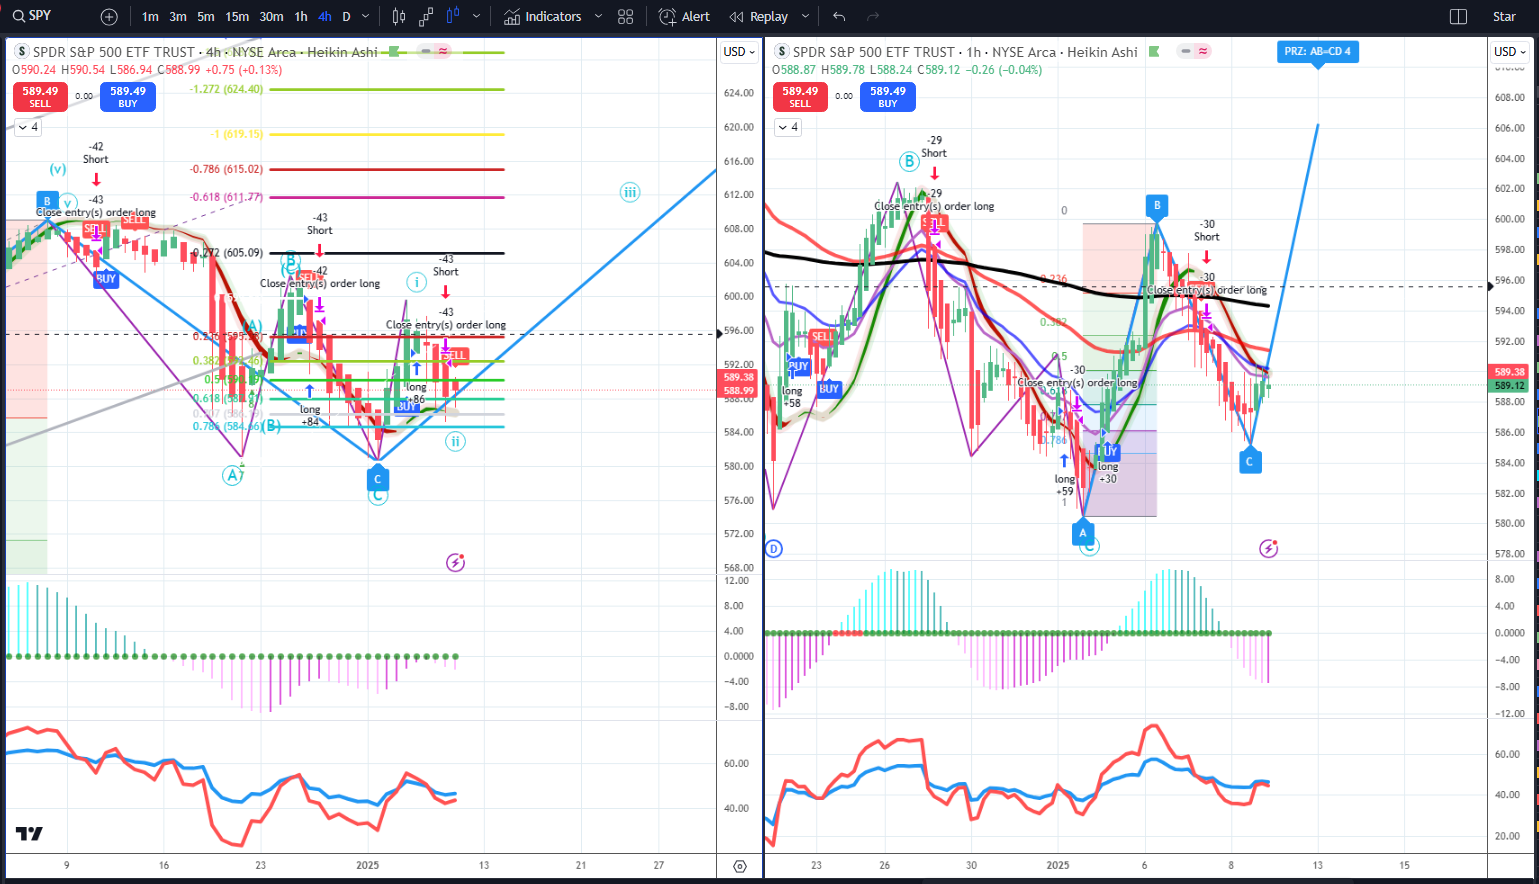Open SPY symbol search

click(x=32, y=16)
